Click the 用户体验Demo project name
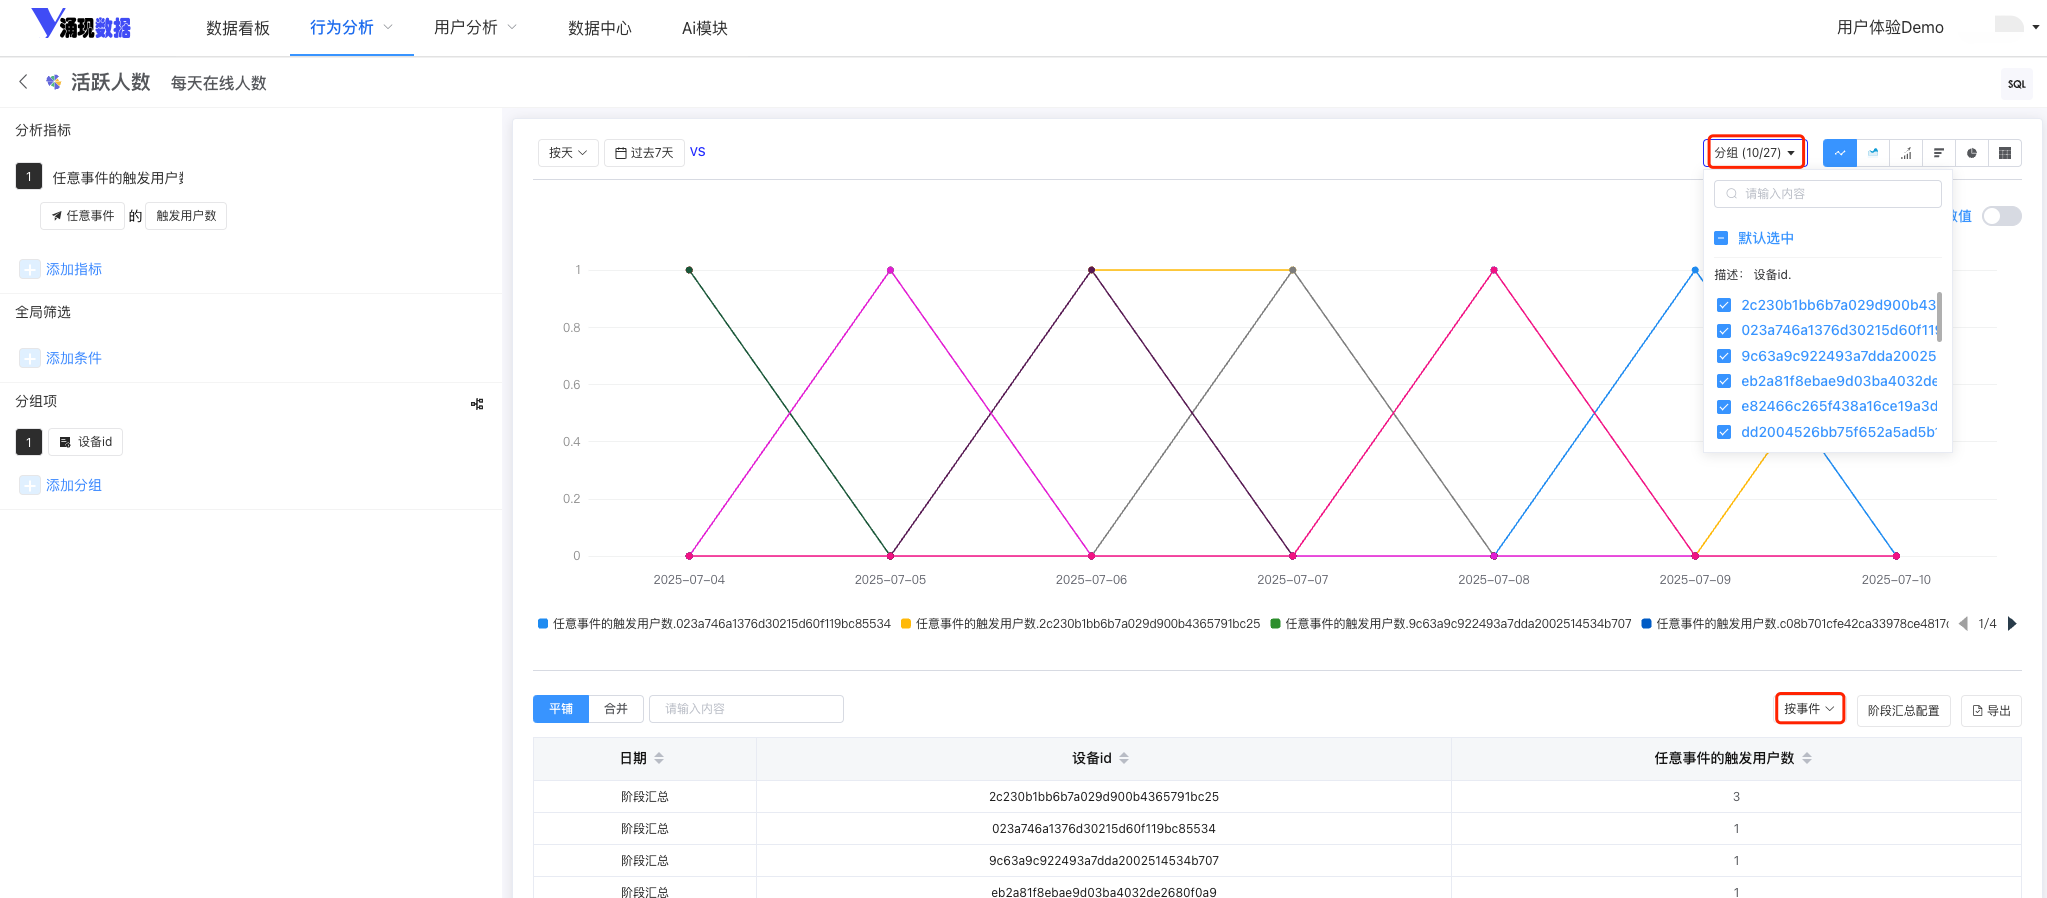Screen dimensions: 2047x898 click(x=1890, y=27)
